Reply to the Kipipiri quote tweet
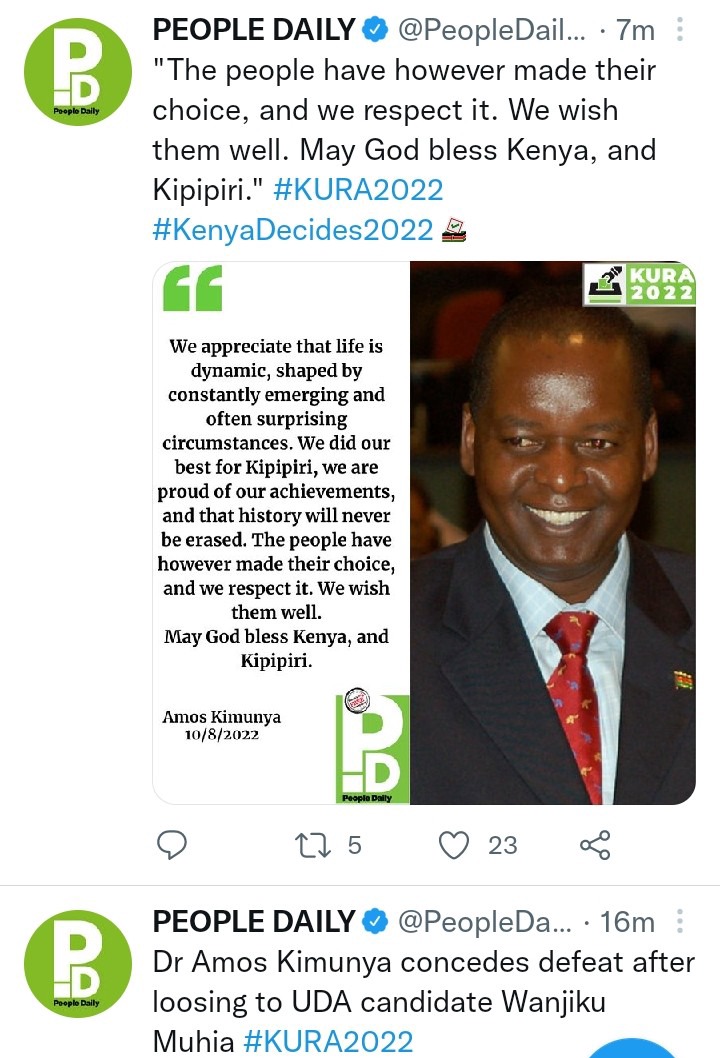720x1058 pixels. pos(171,845)
